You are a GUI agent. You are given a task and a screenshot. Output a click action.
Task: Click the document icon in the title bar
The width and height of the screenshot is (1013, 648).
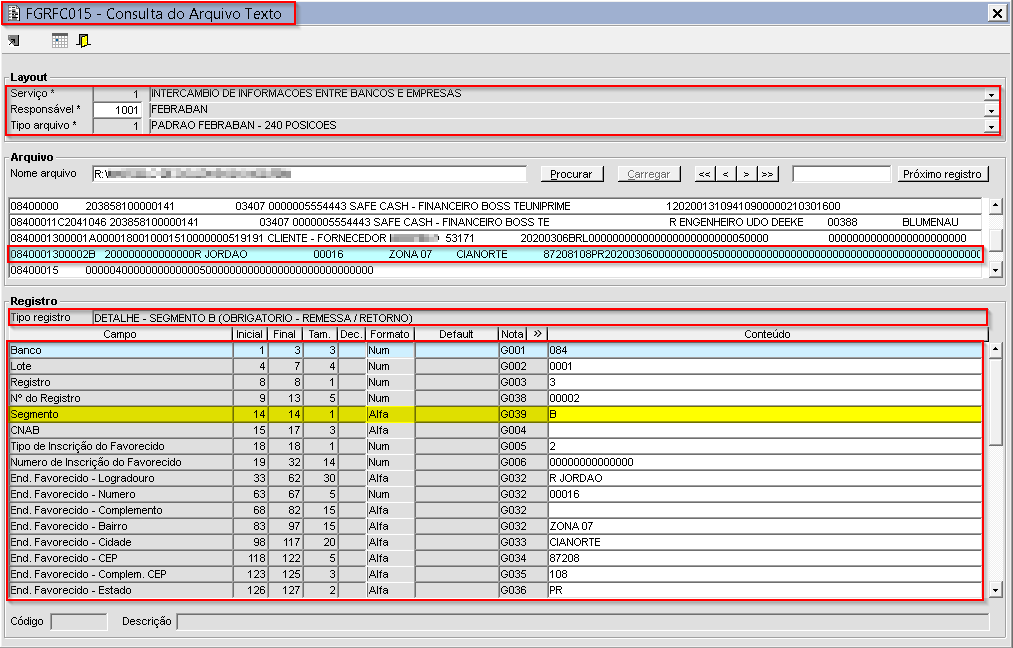14,13
